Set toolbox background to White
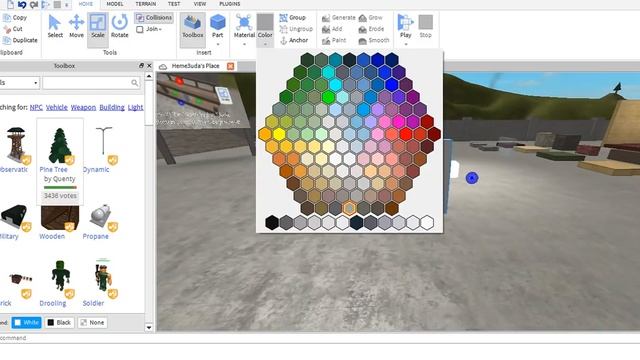 coord(27,322)
